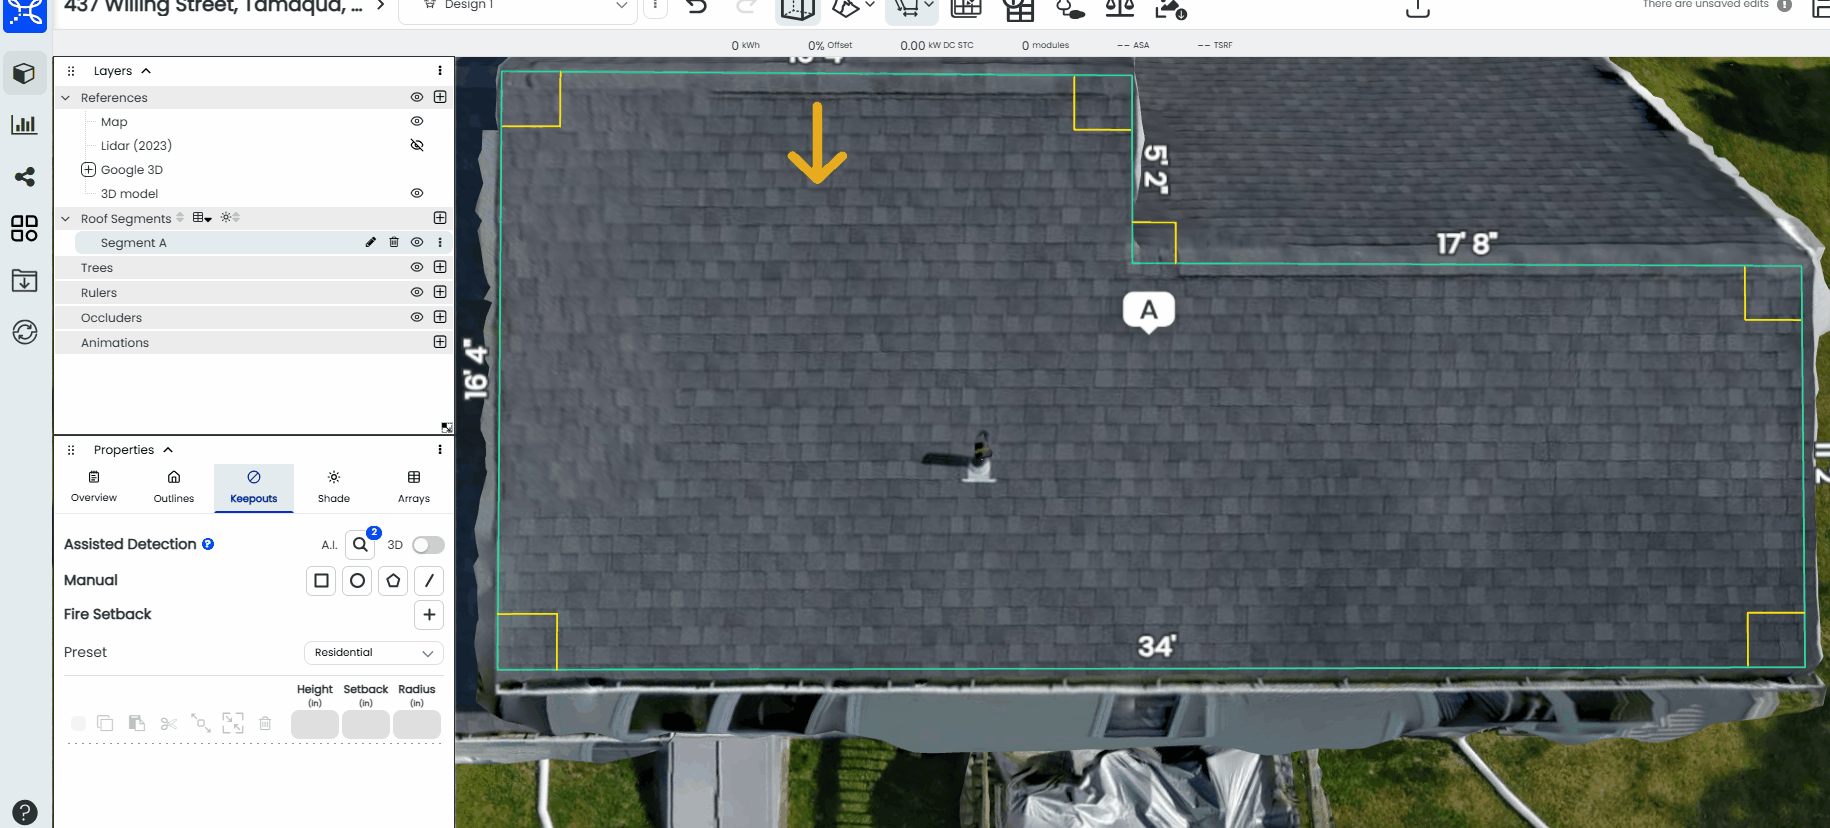Open the 3D cube view in sidebar
Image resolution: width=1830 pixels, height=828 pixels.
[x=25, y=74]
